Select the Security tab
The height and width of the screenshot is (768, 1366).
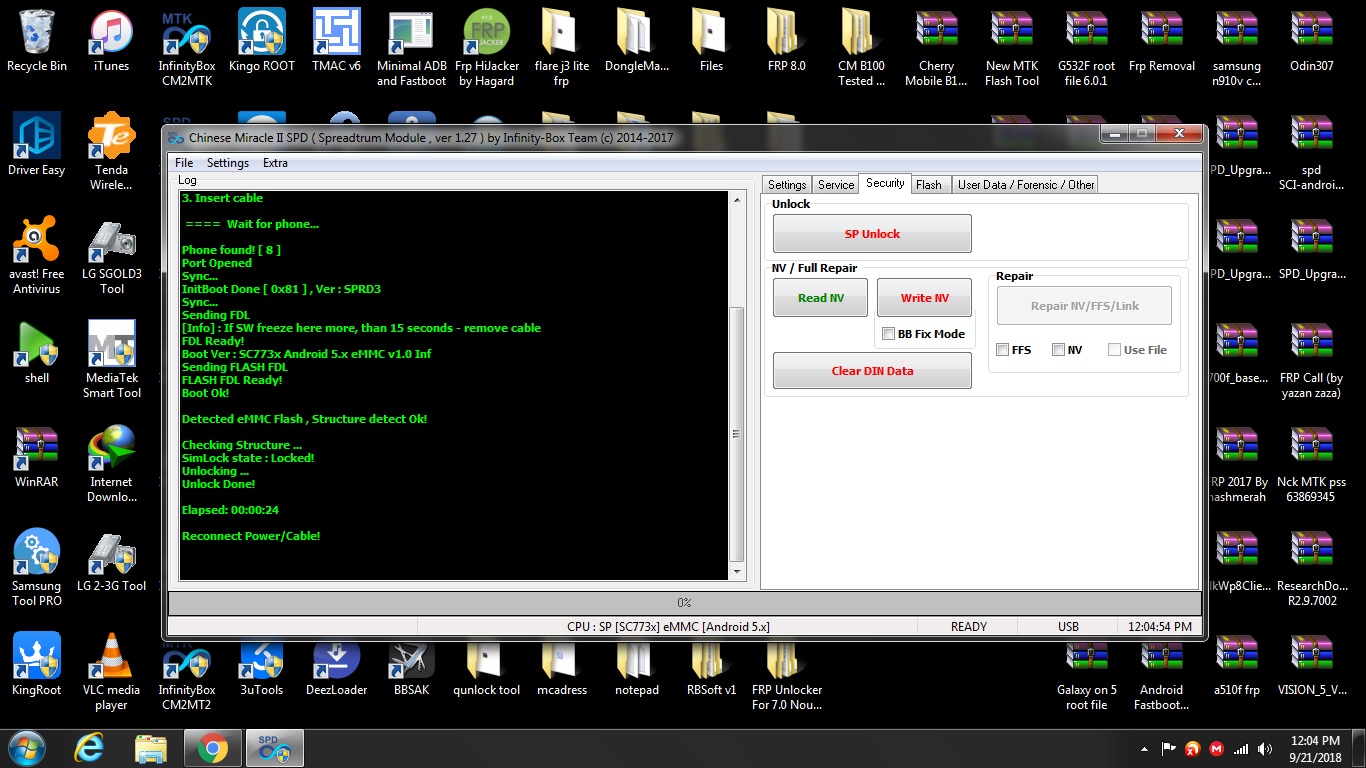885,183
